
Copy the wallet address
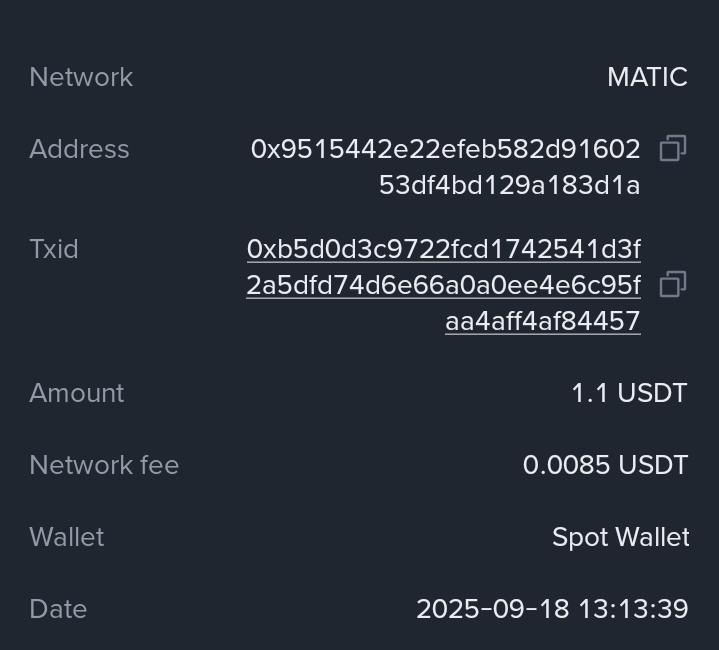[x=673, y=149]
